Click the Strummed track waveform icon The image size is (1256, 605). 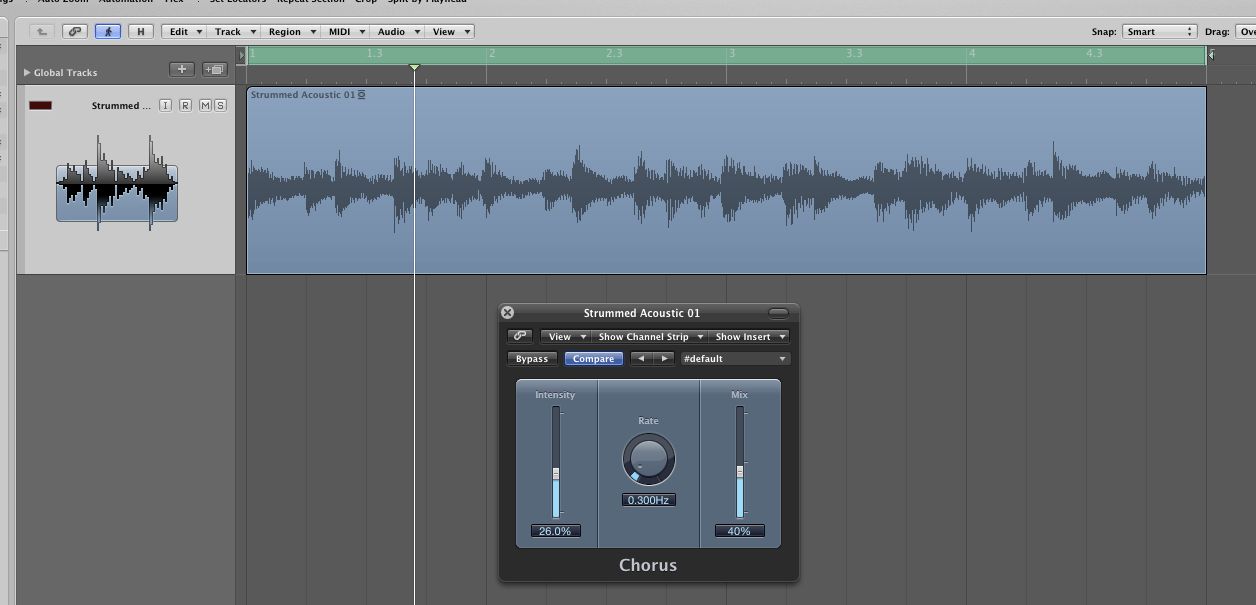tap(117, 185)
